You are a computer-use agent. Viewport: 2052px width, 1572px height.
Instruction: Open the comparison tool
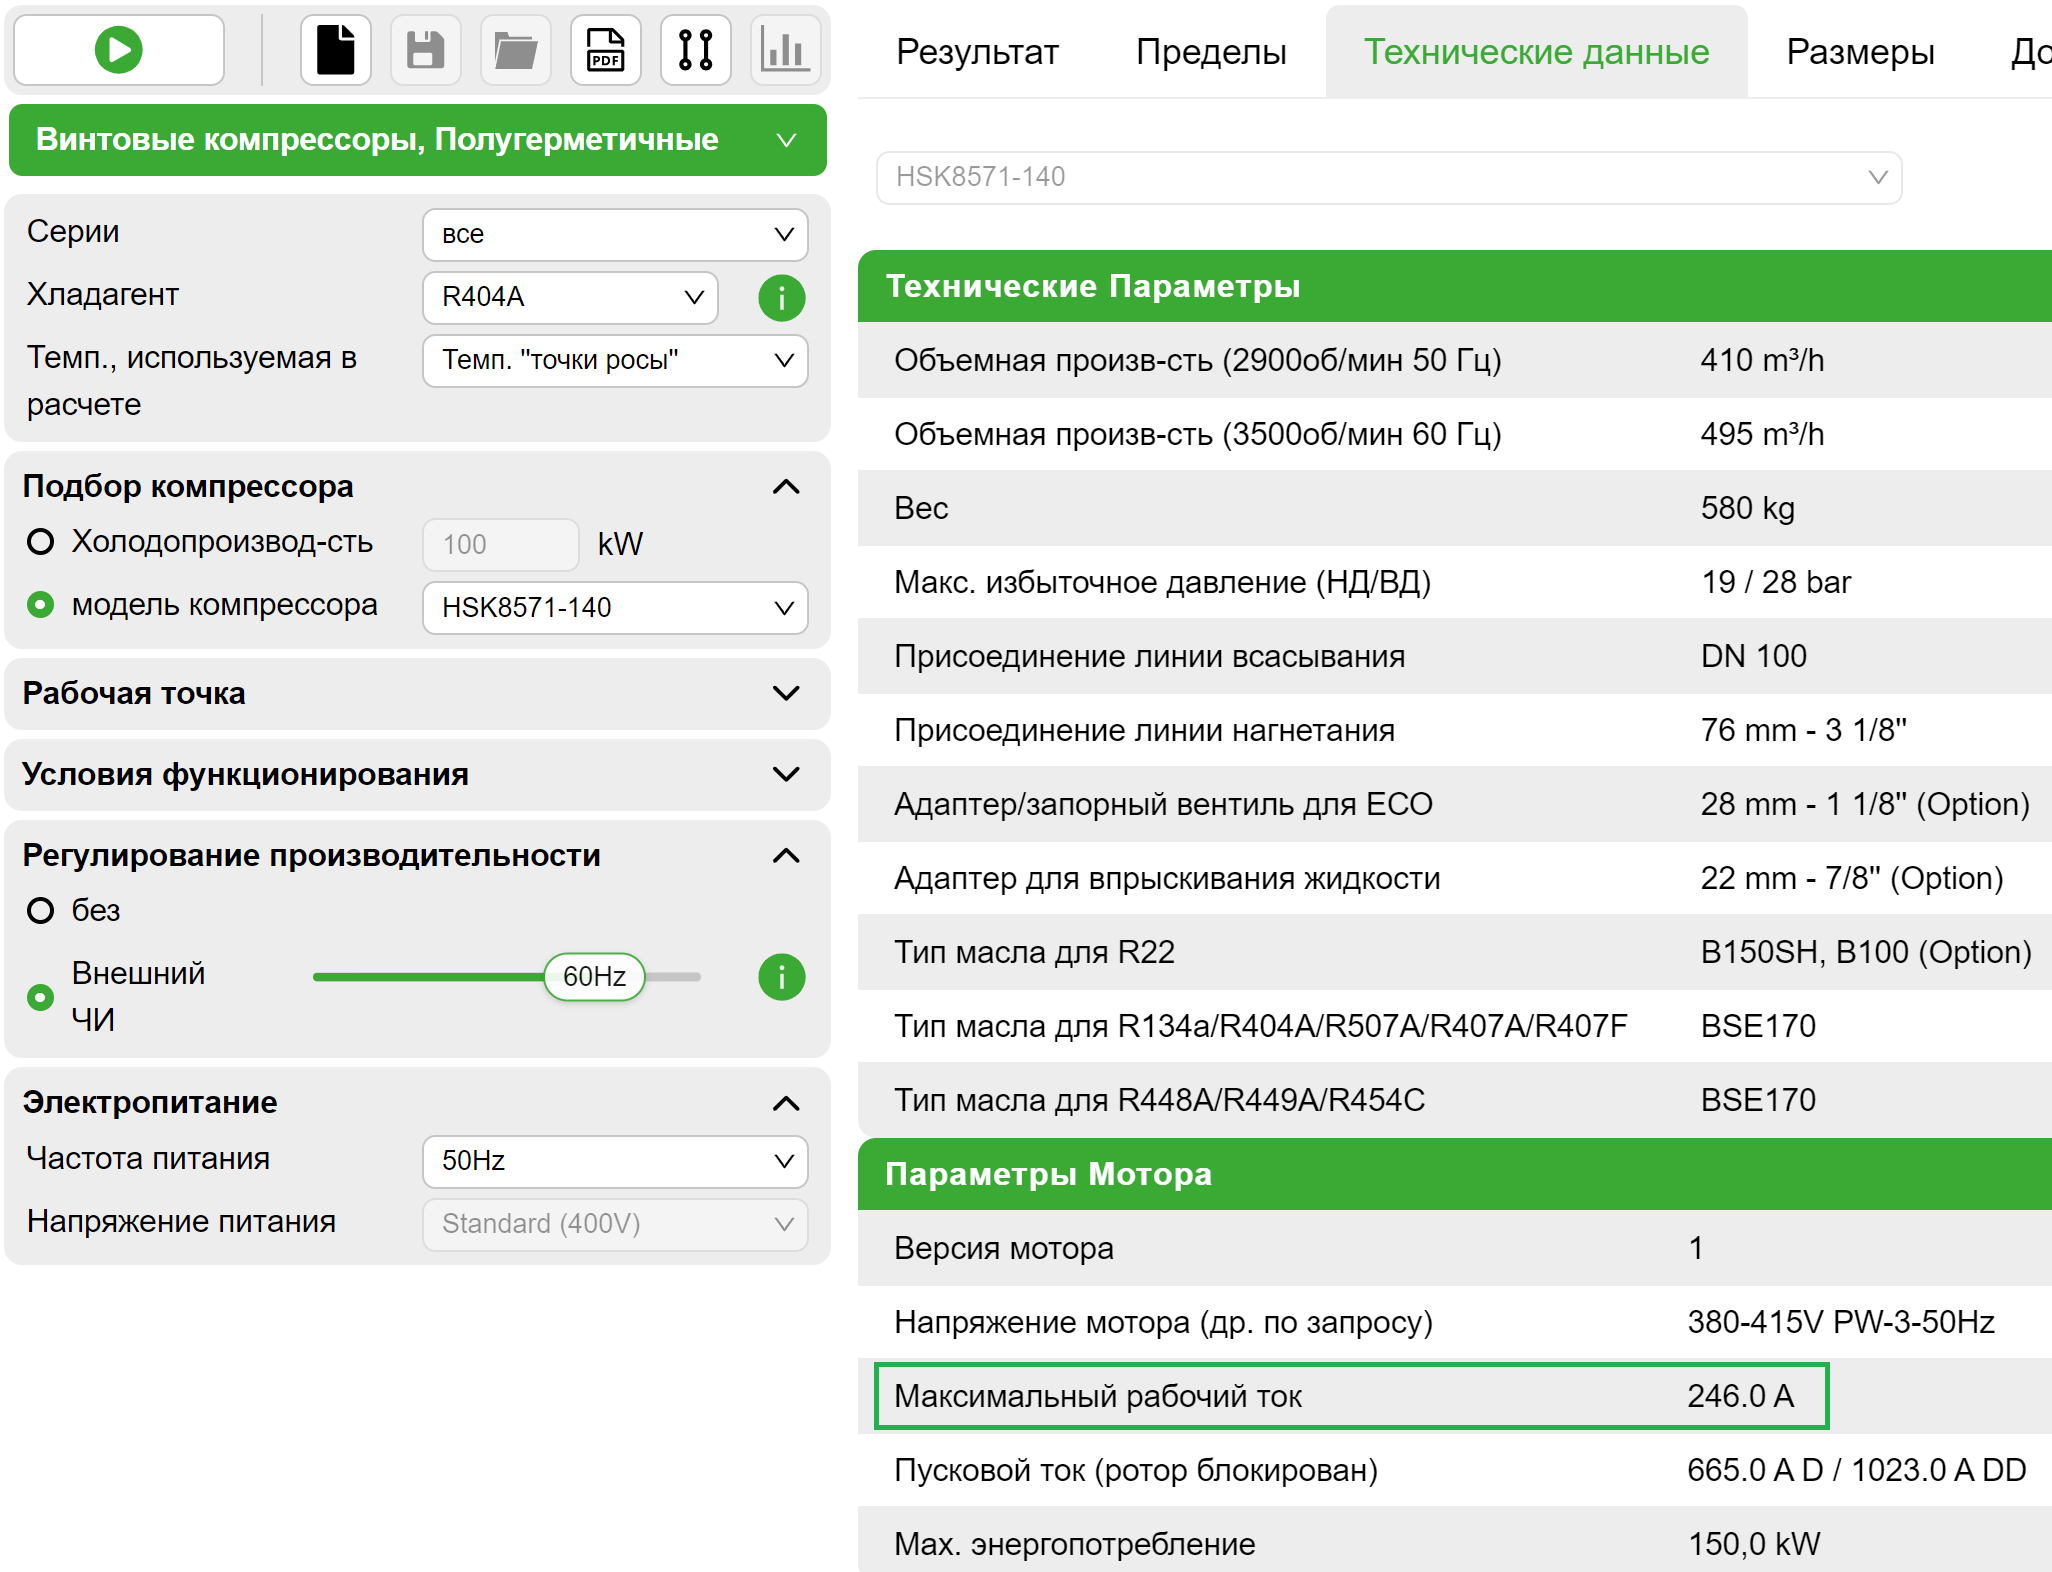click(x=695, y=49)
